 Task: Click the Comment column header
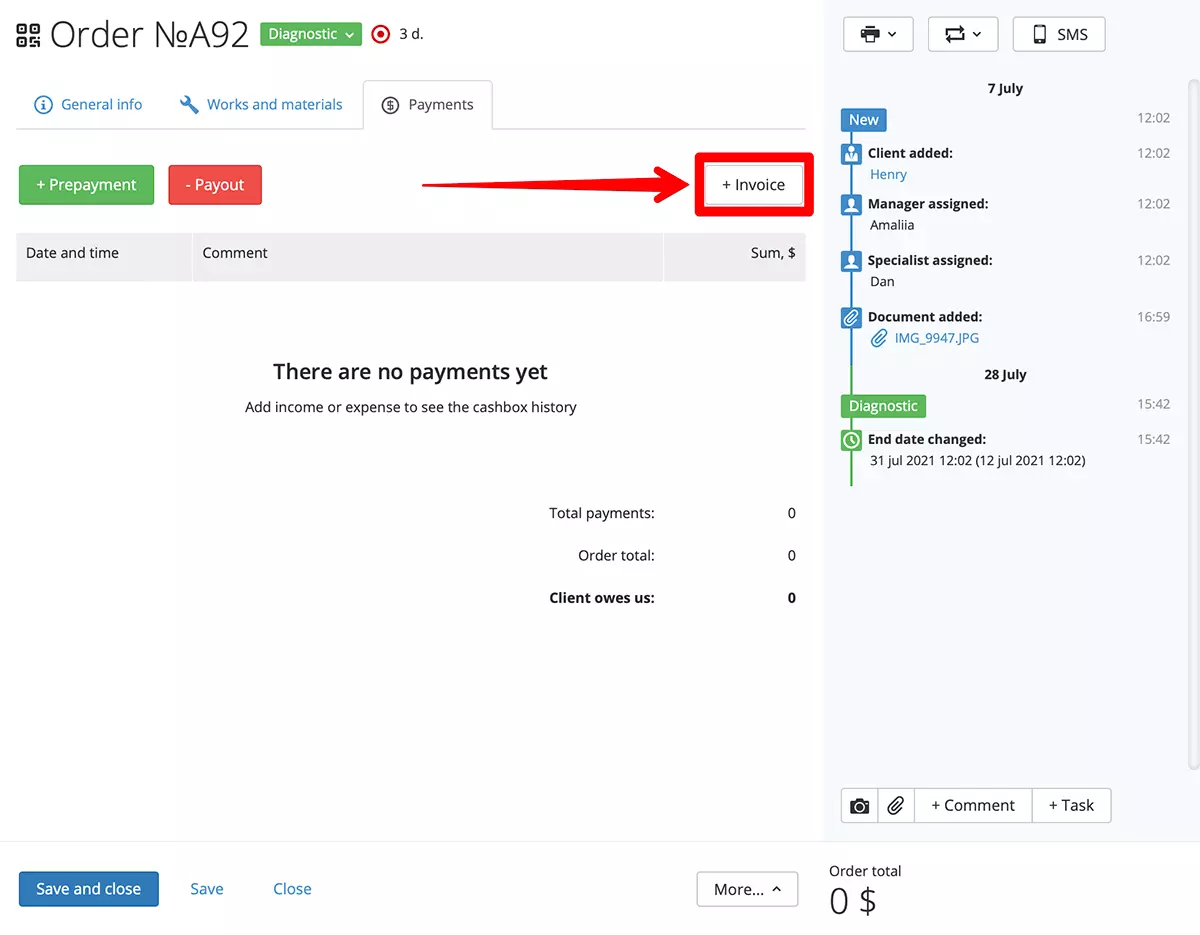428,257
